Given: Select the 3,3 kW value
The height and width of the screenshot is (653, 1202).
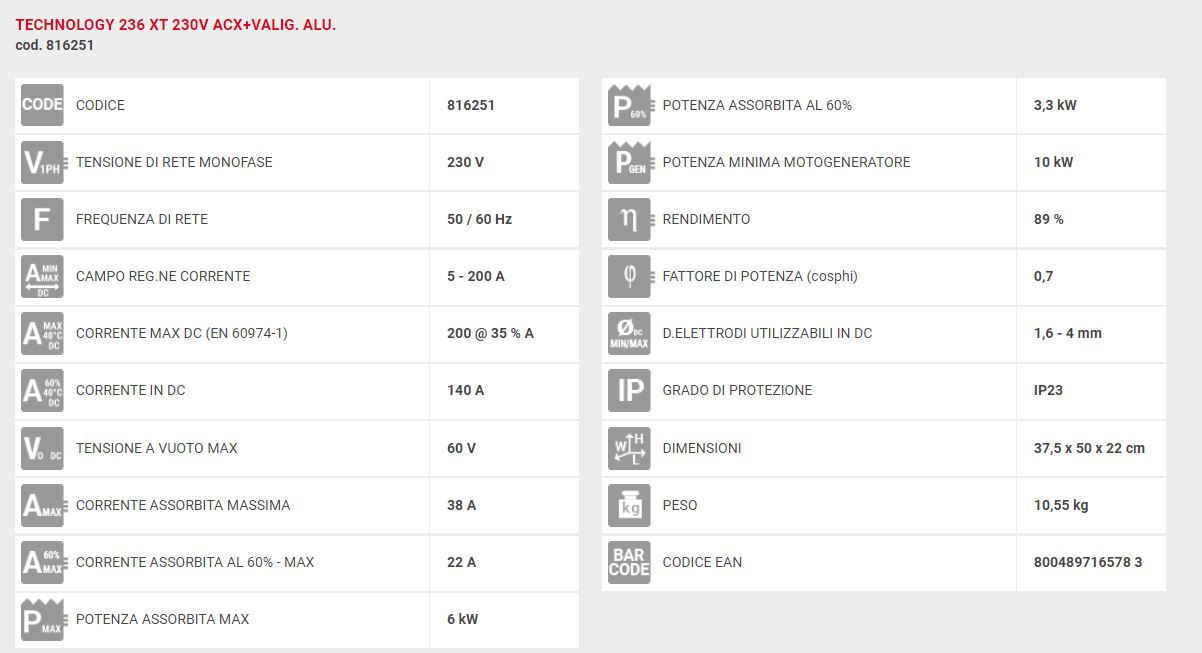Looking at the screenshot, I should pyautogui.click(x=1055, y=105).
